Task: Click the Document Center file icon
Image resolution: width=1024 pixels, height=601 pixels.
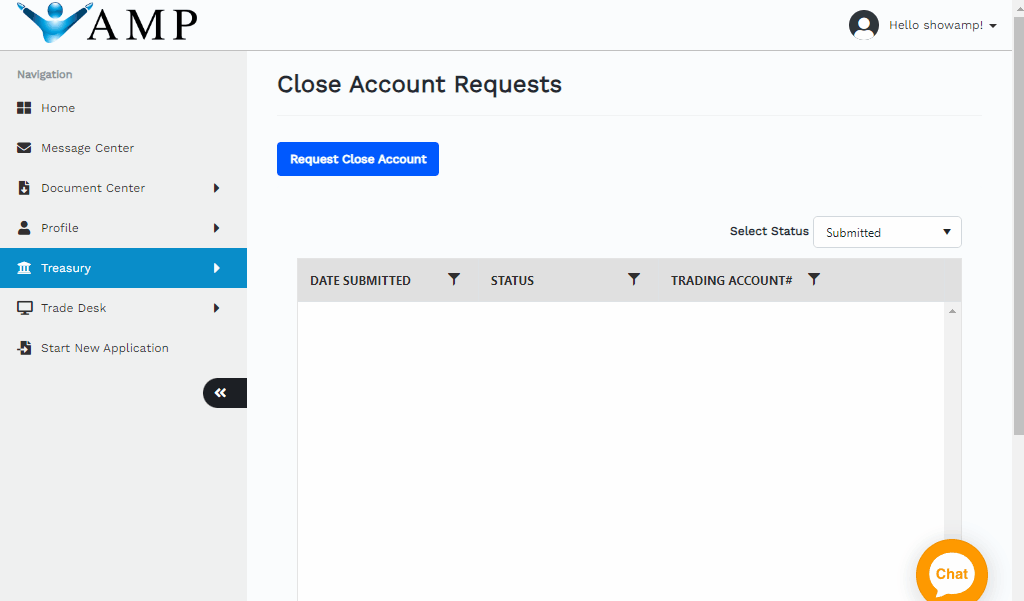Action: [25, 188]
